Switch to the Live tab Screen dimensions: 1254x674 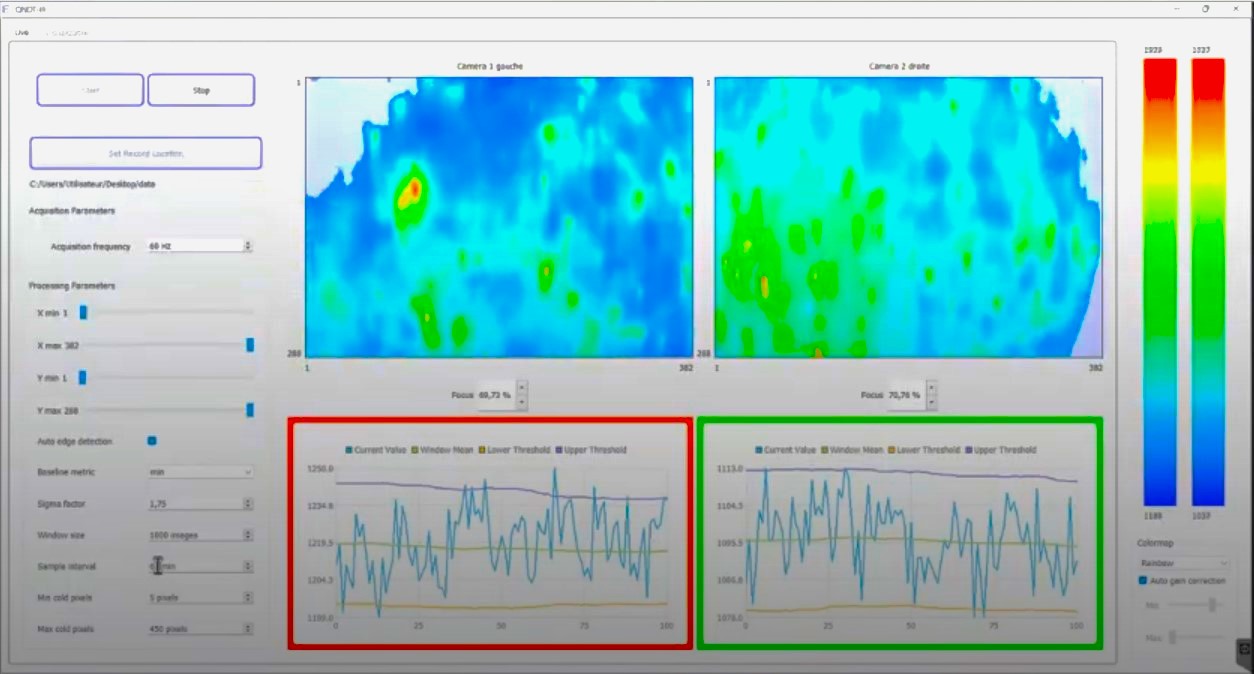[x=22, y=33]
